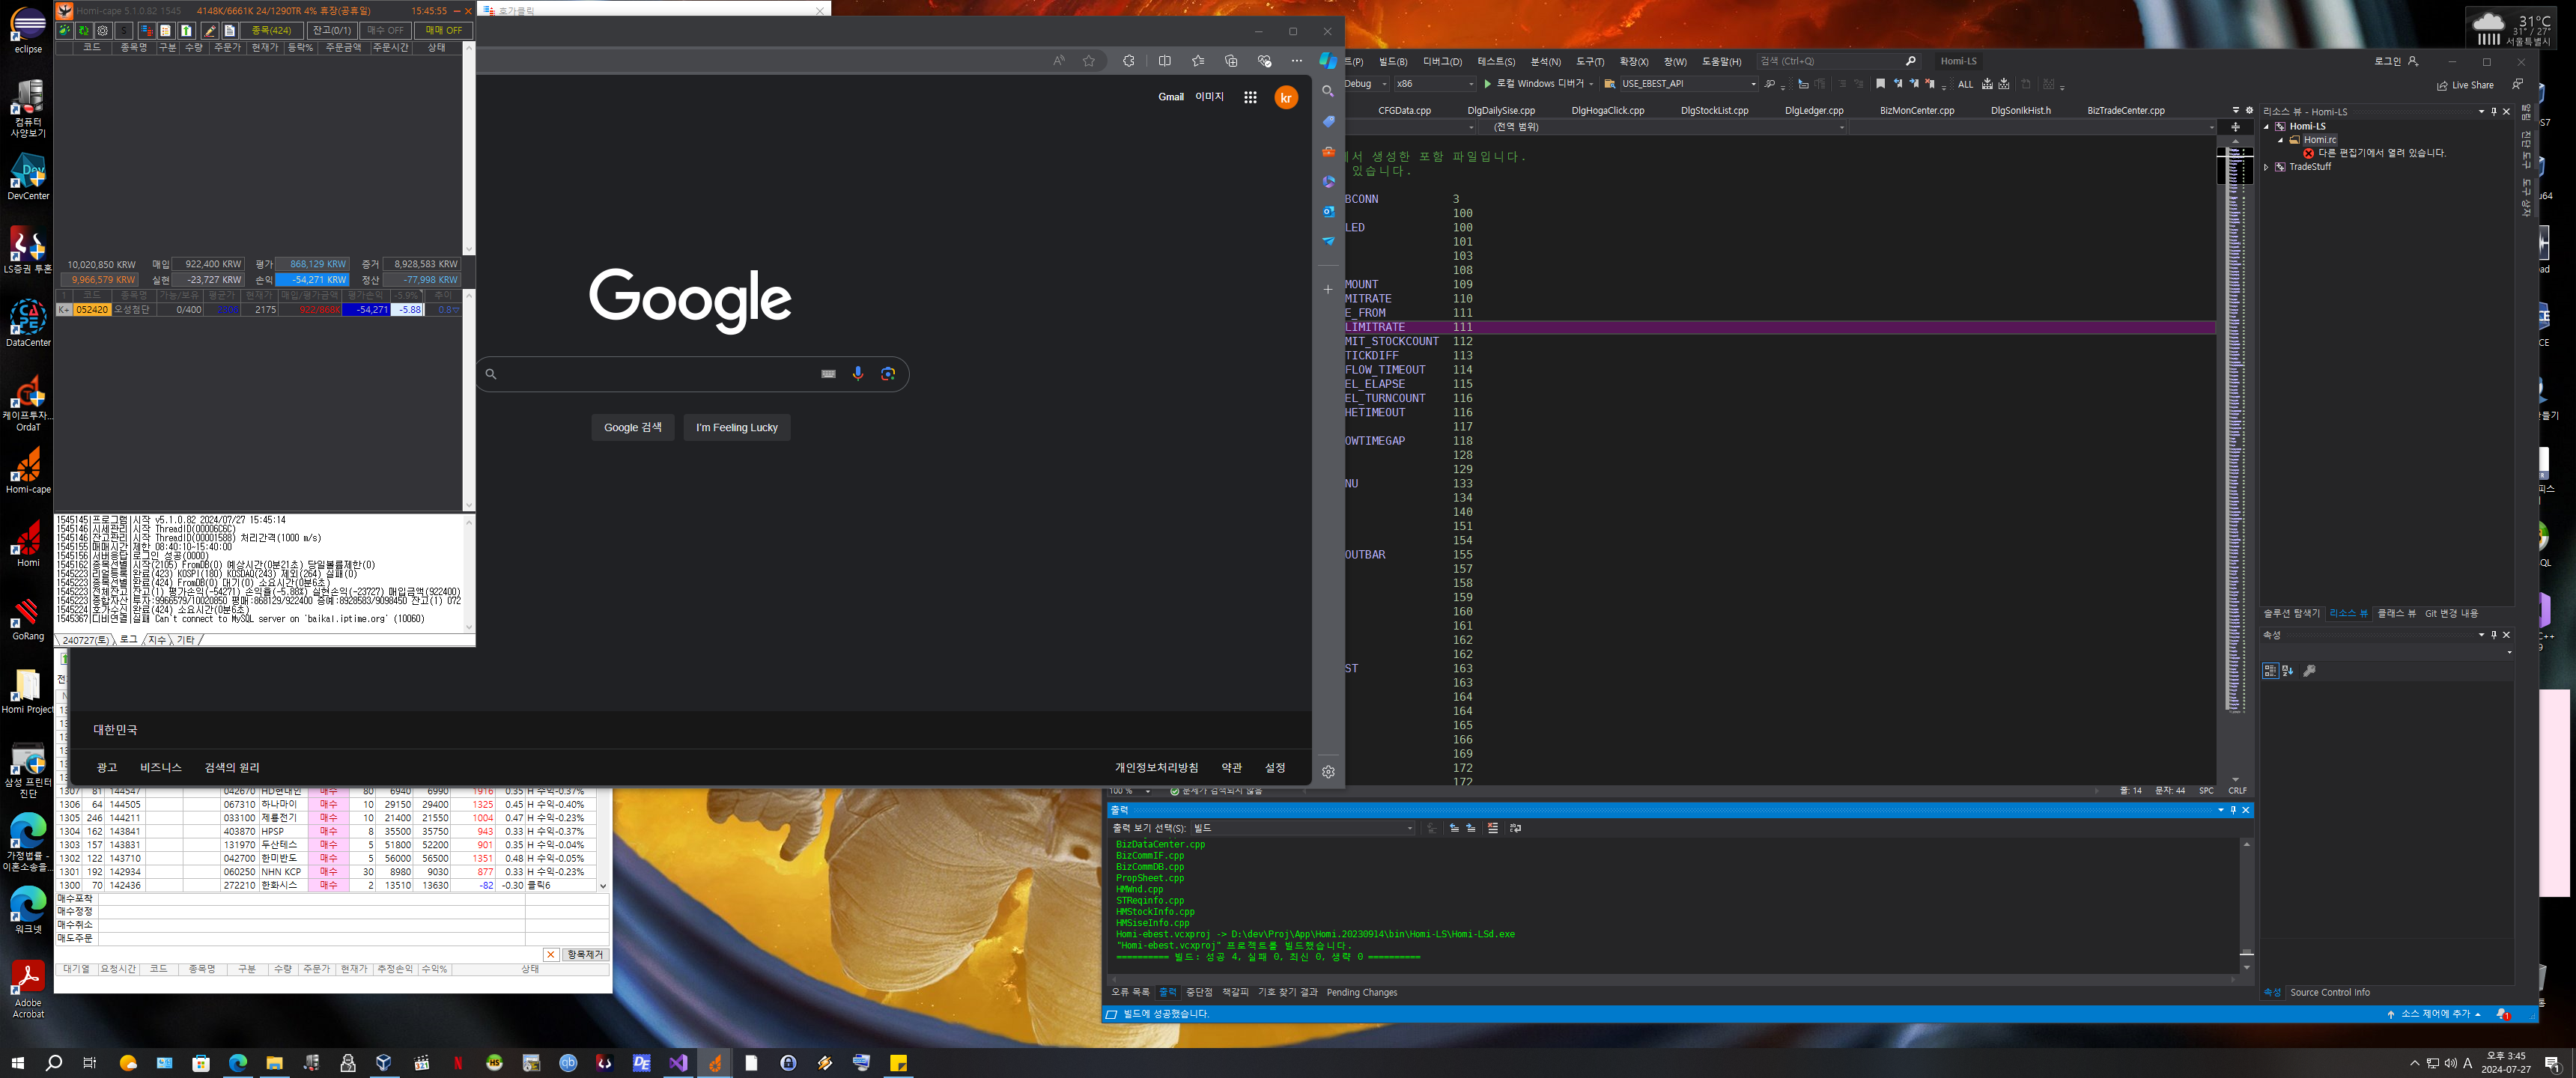This screenshot has height=1078, width=2576.
Task: Switch to the DlgLedger.cpp editor tab
Action: point(1813,111)
